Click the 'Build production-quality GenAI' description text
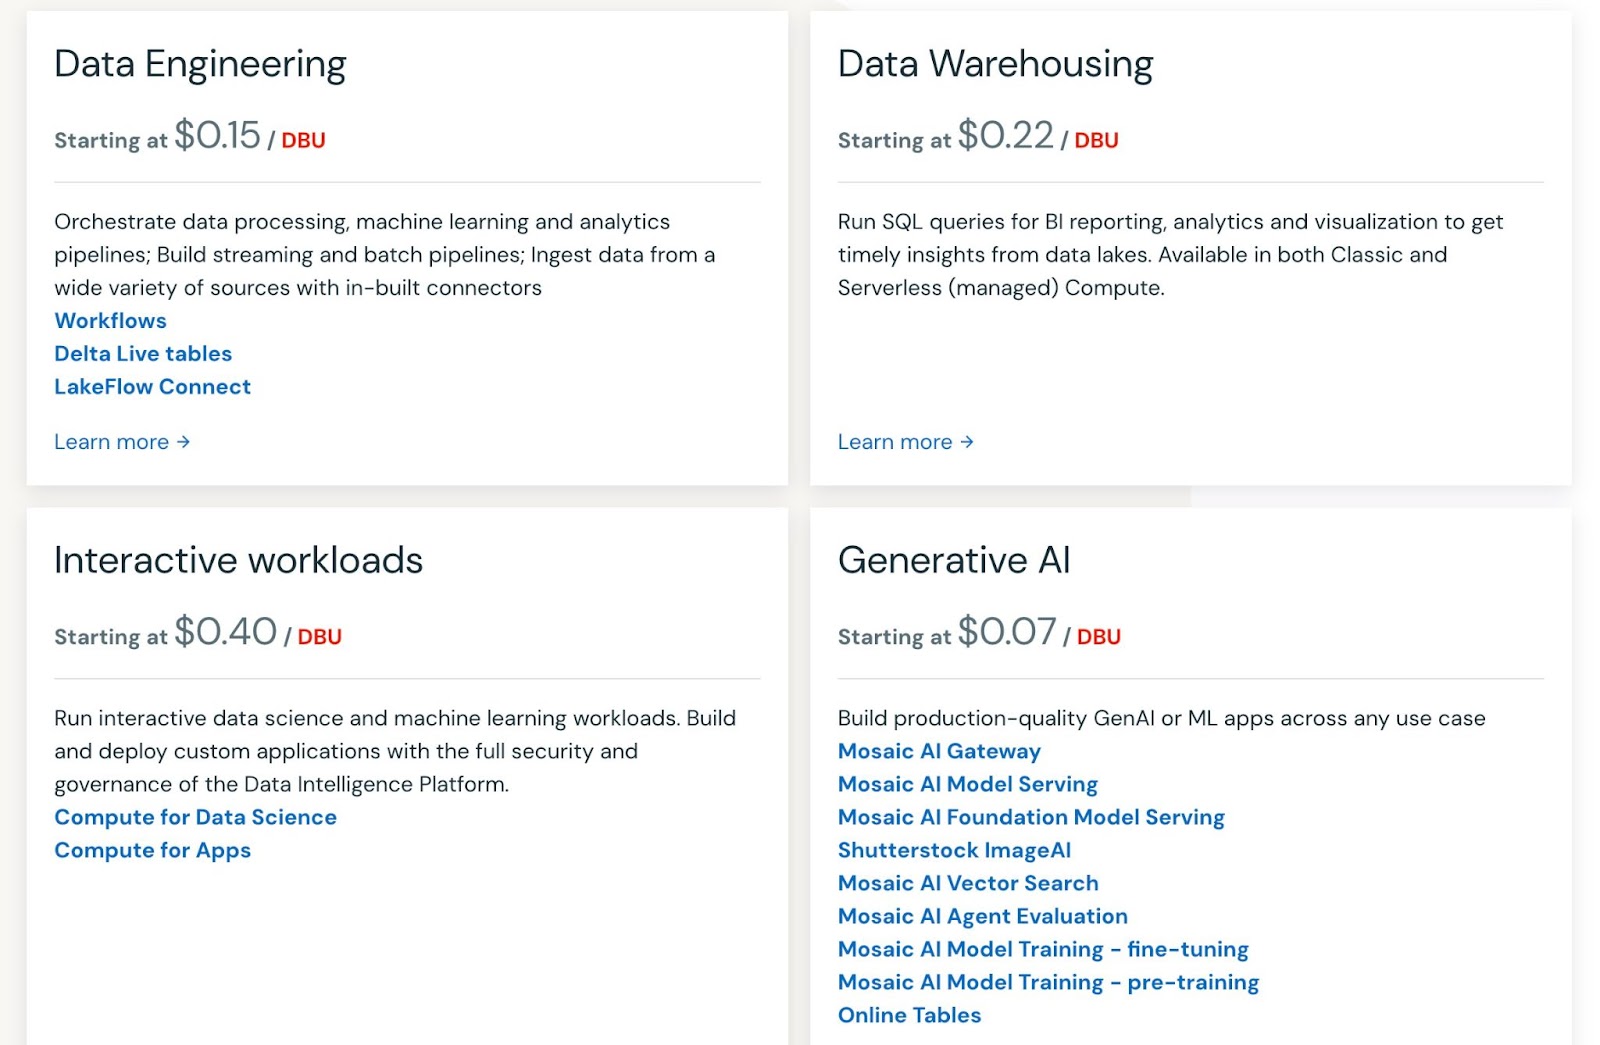Image resolution: width=1600 pixels, height=1045 pixels. (x=1161, y=719)
